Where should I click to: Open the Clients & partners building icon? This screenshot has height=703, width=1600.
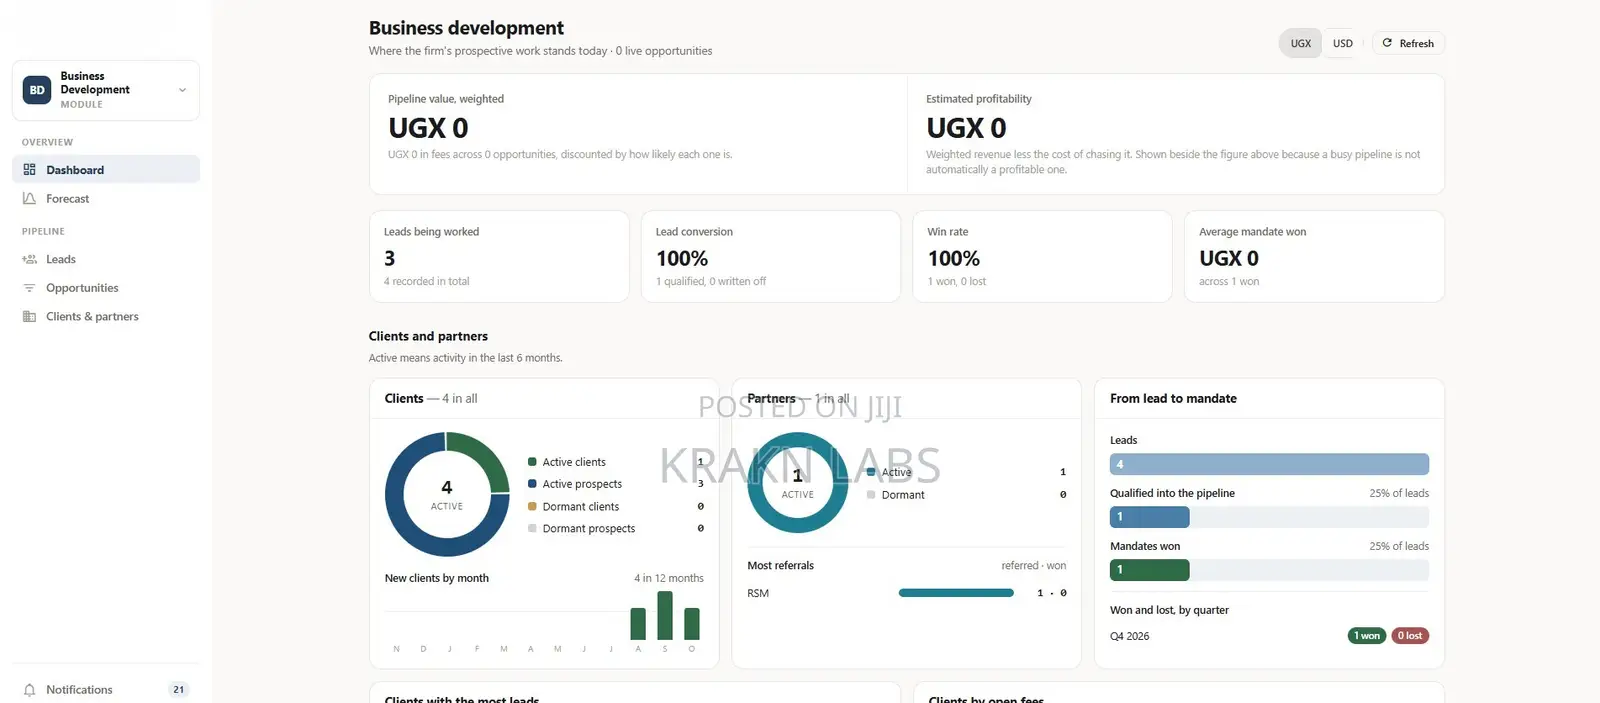[x=29, y=317]
